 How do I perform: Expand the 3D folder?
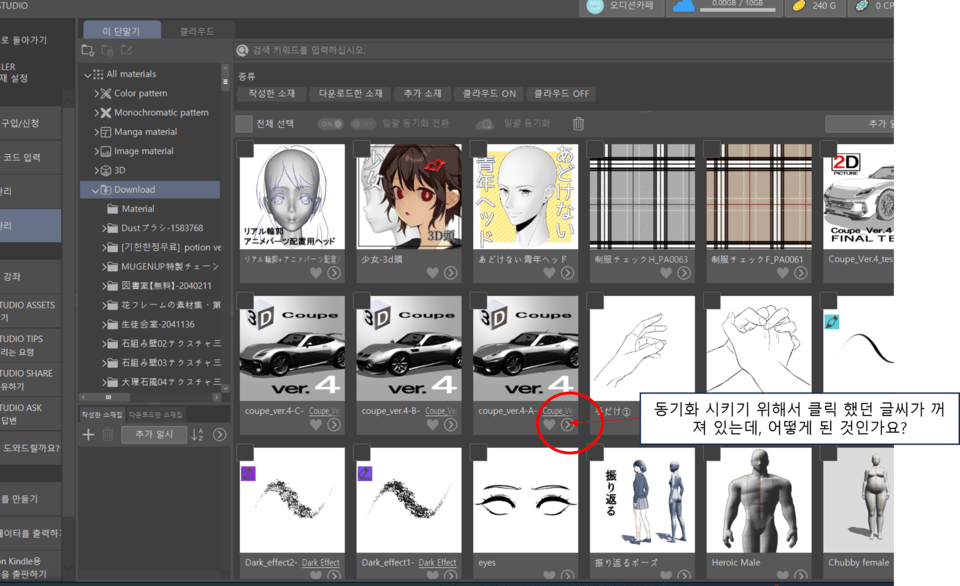pyautogui.click(x=96, y=170)
